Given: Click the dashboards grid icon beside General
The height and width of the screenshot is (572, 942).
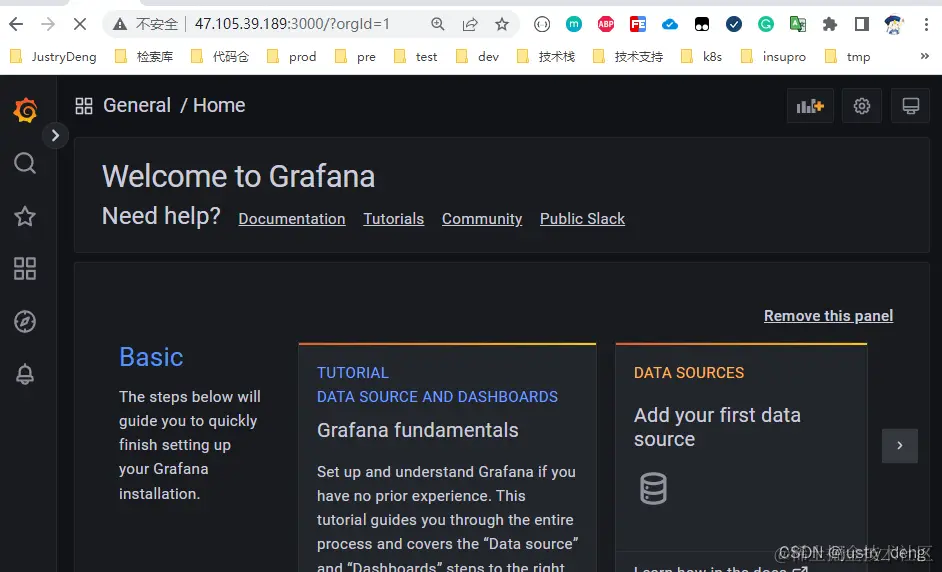Looking at the screenshot, I should [x=84, y=106].
